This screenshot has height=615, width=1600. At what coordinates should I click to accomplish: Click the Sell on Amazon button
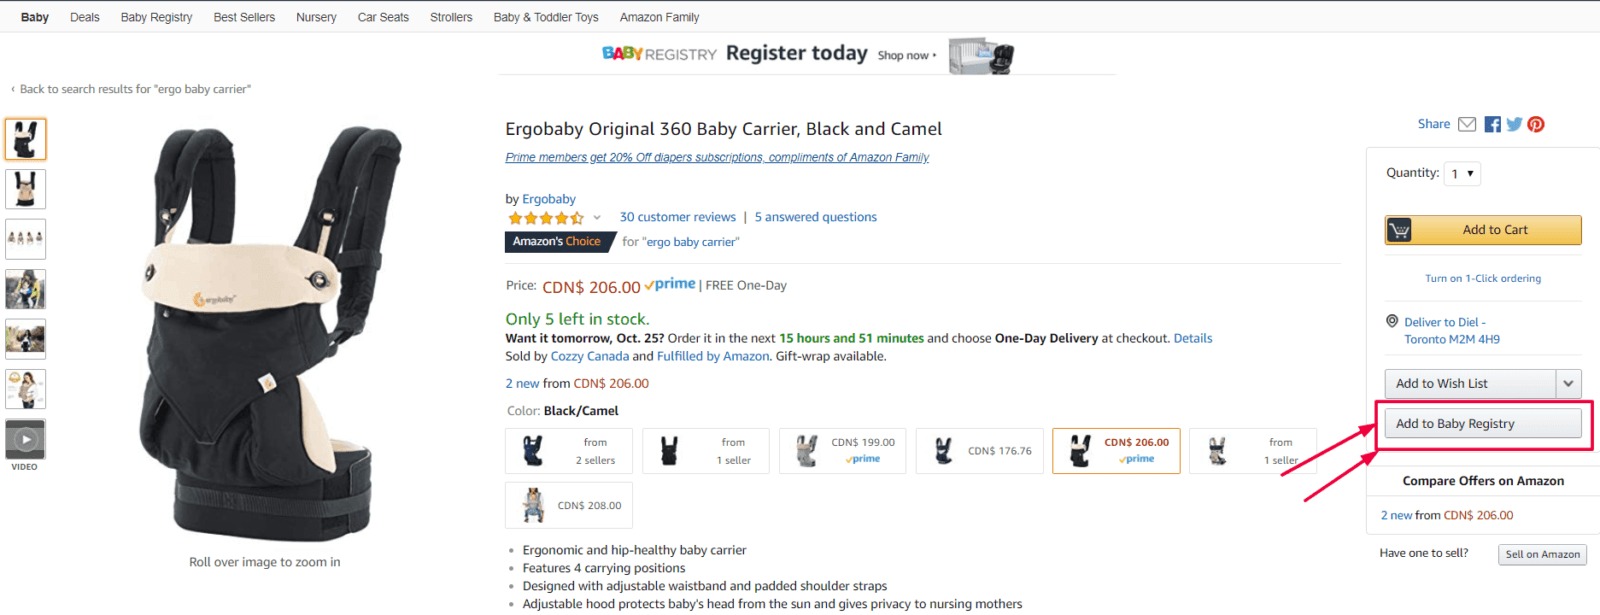1542,554
